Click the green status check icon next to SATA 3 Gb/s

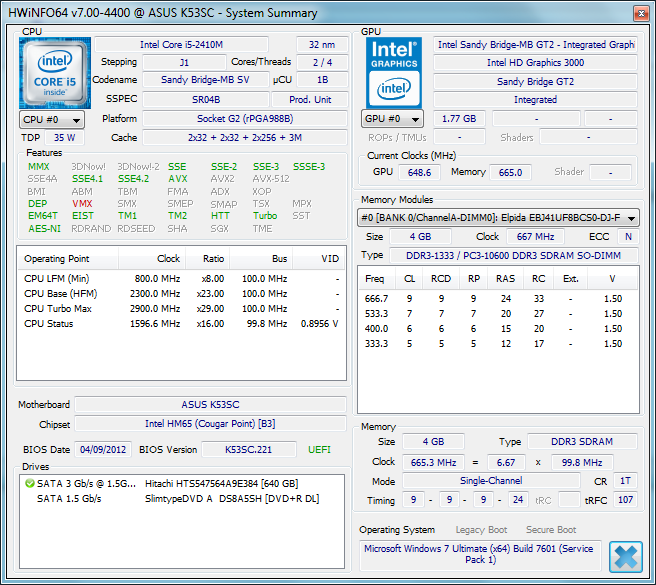(x=30, y=483)
